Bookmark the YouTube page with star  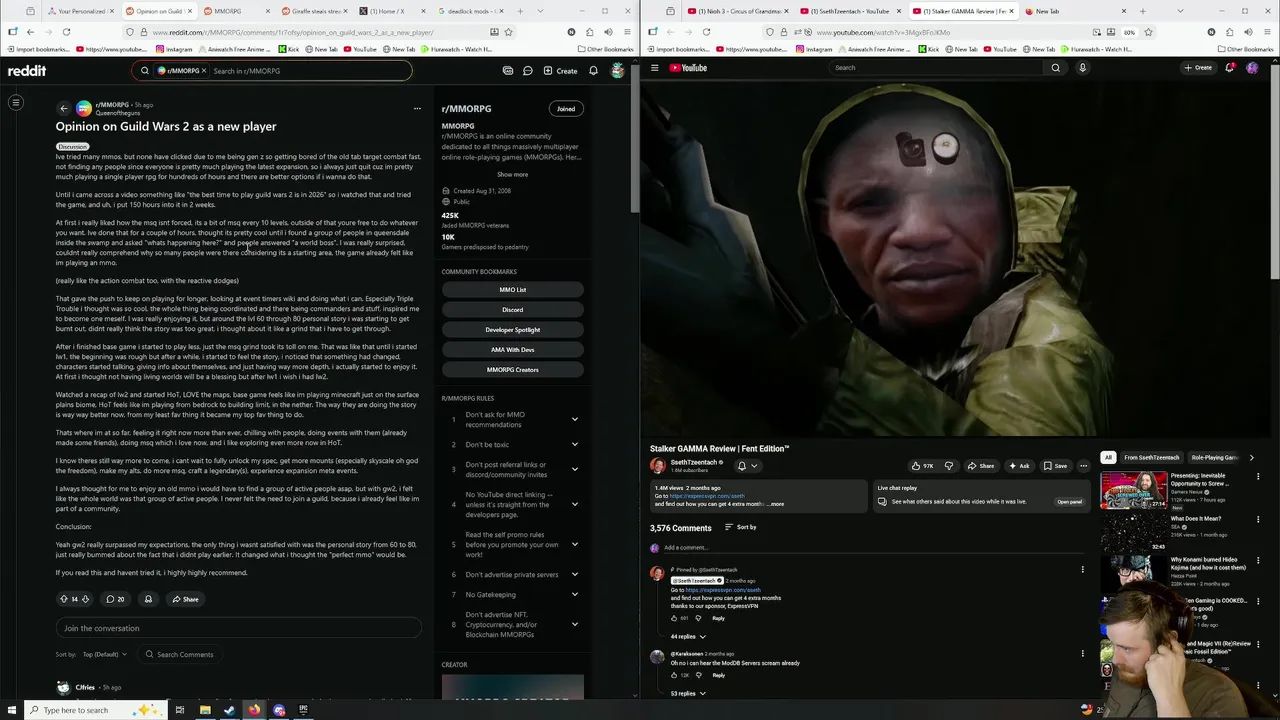tap(1148, 32)
